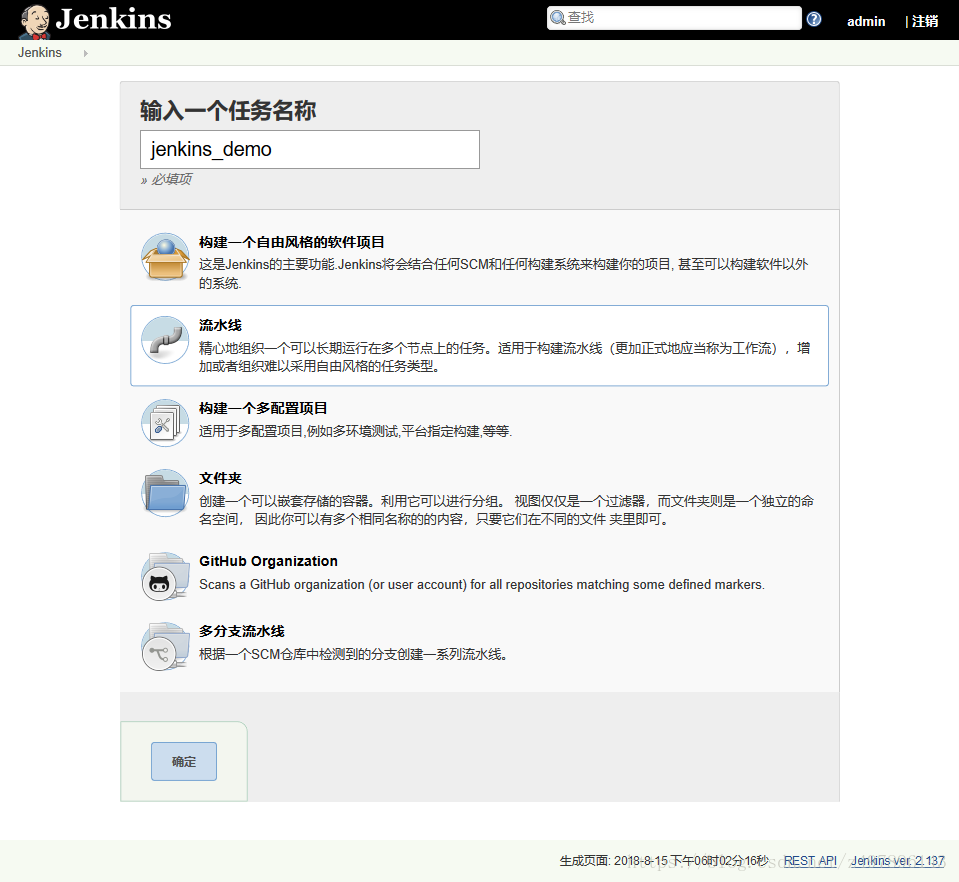Select the GitHub Organization title

[x=268, y=561]
